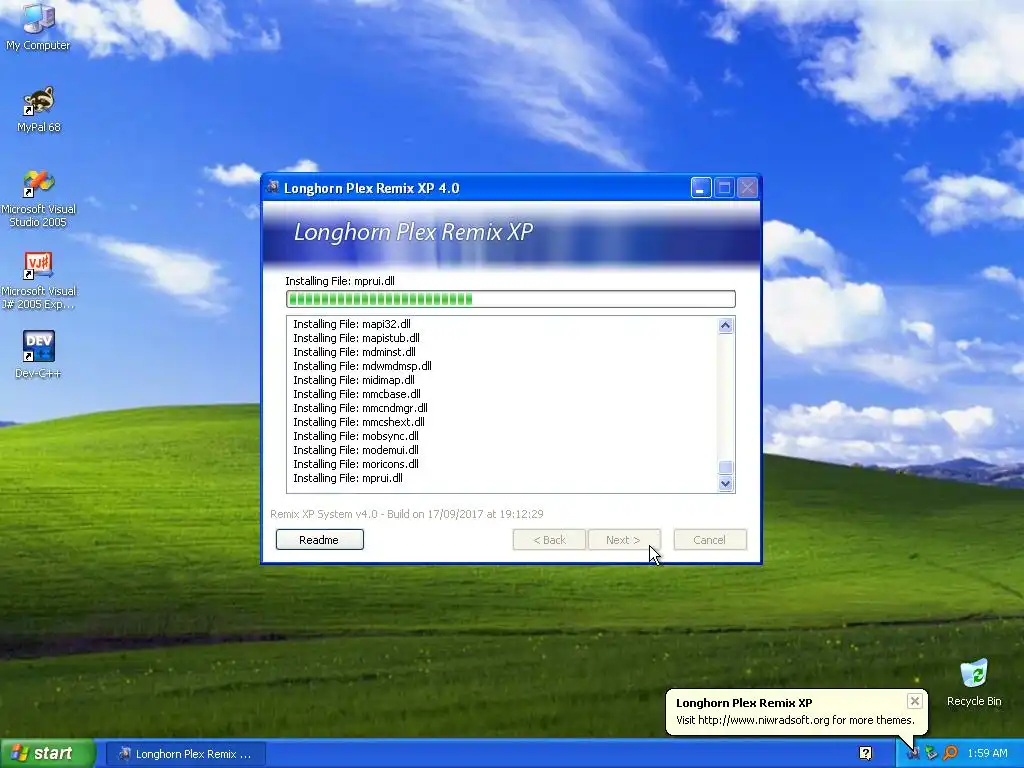Click the log list scroll-down arrow
Screen dimensions: 1024x768
(726, 484)
